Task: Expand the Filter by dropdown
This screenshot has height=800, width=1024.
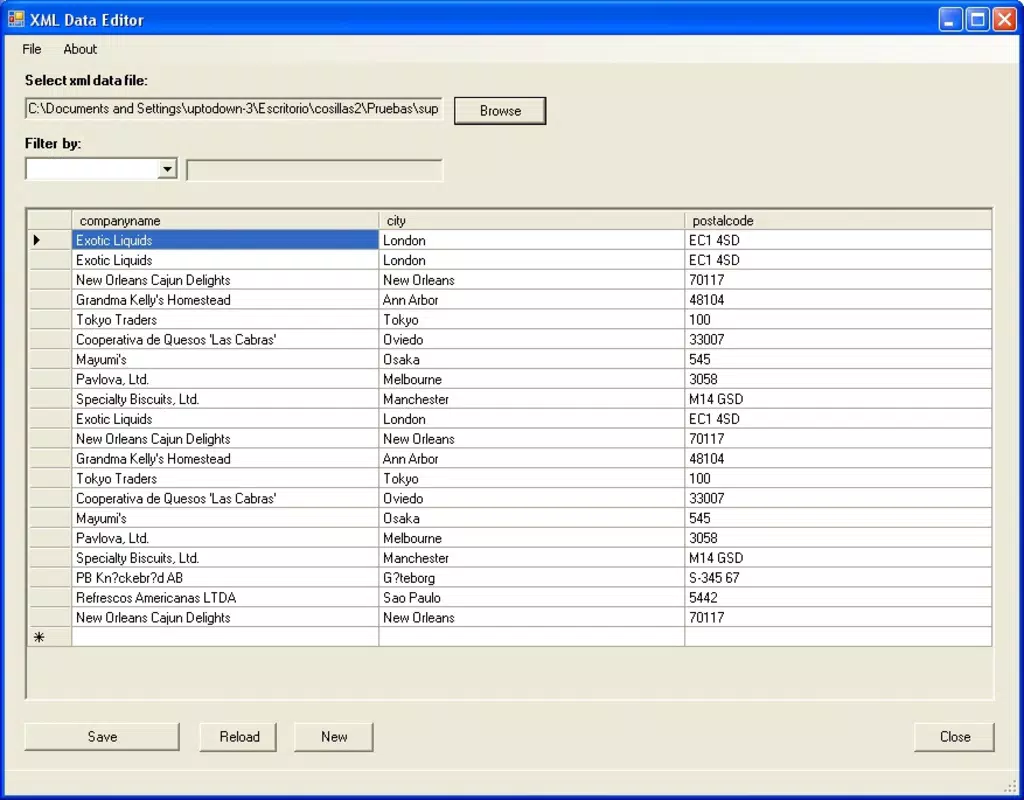Action: point(168,169)
